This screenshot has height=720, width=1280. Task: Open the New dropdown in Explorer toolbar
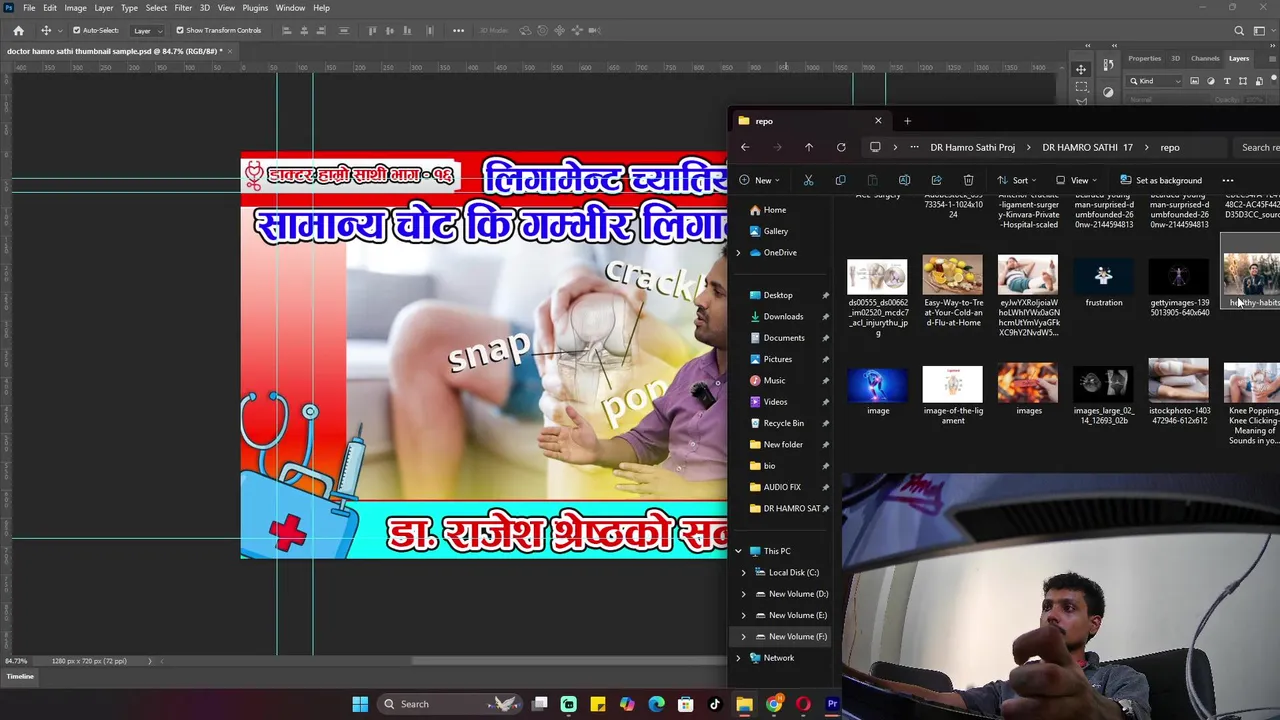(x=760, y=181)
